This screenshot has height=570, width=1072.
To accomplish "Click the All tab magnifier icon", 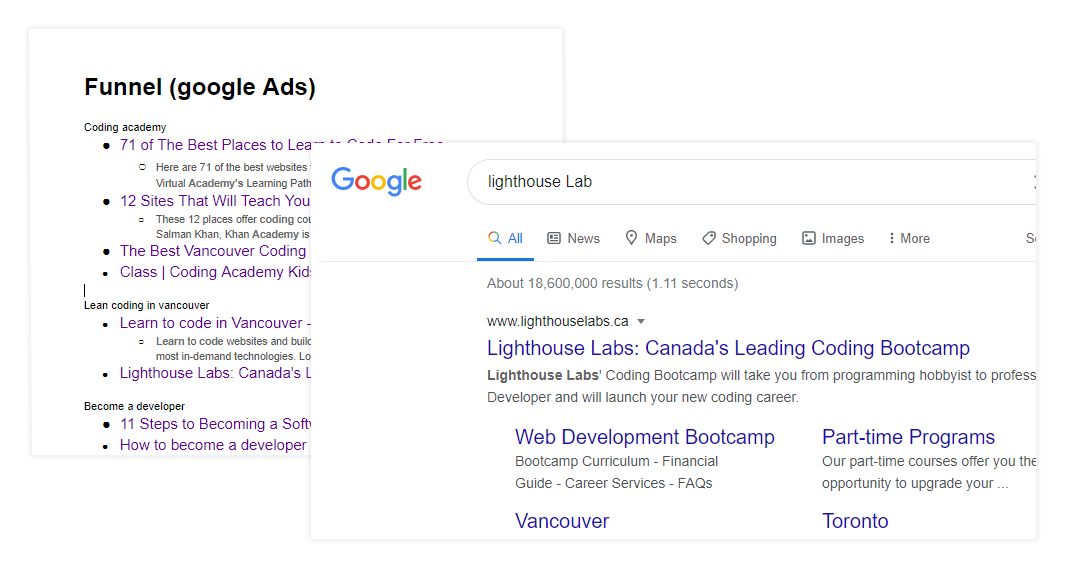I will click(x=494, y=238).
